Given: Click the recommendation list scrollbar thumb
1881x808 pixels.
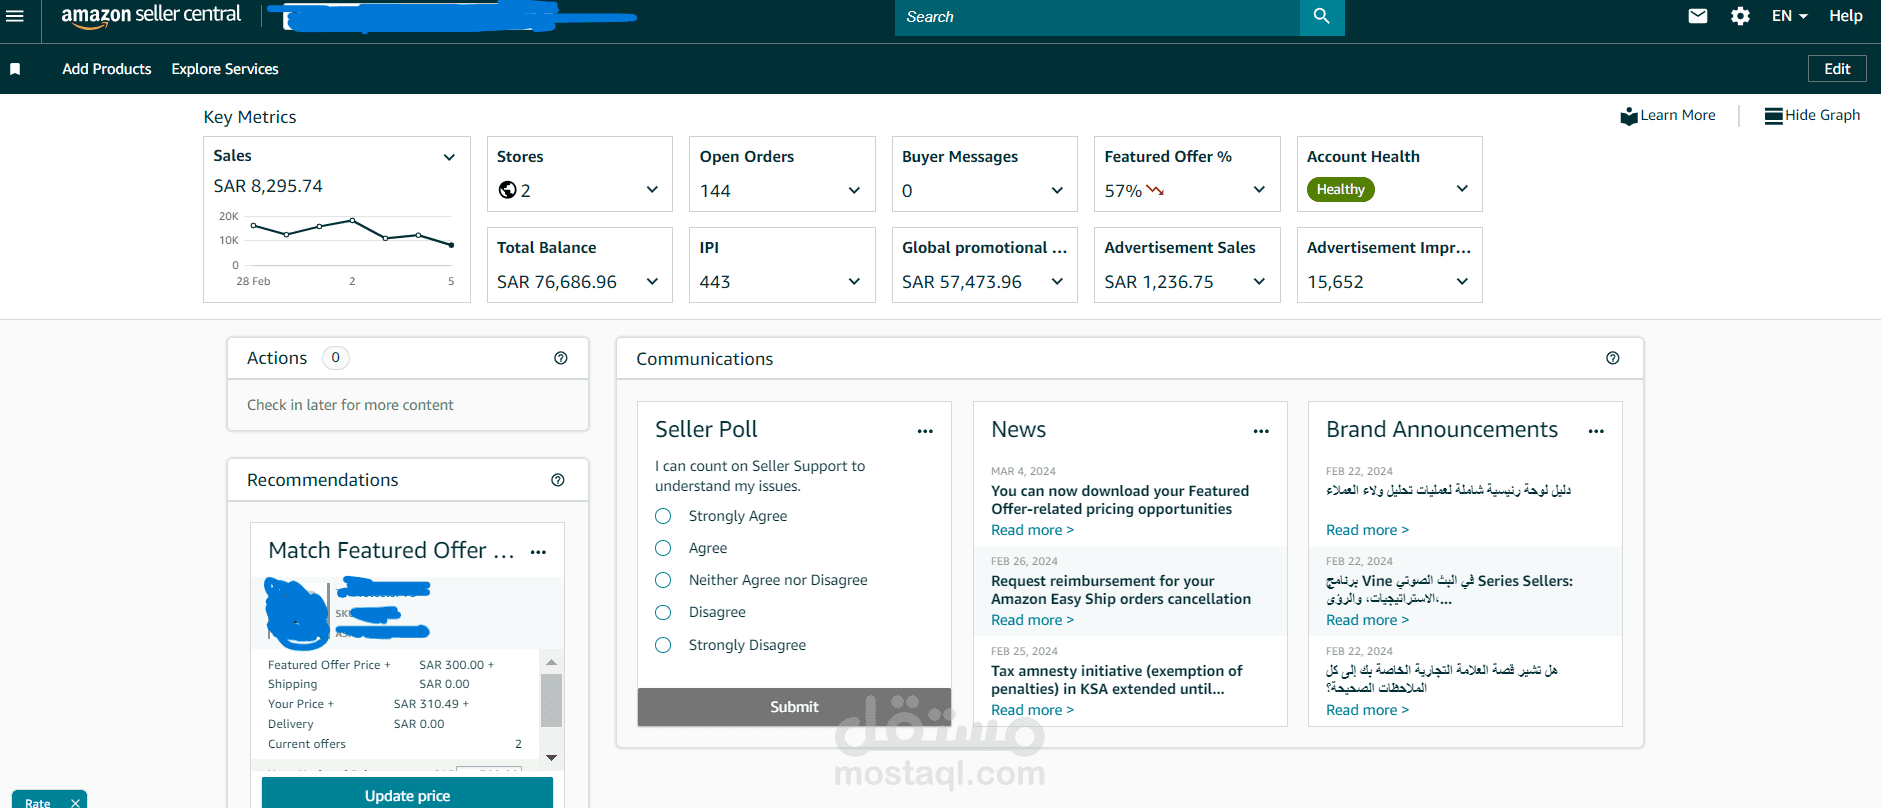Looking at the screenshot, I should [x=551, y=700].
